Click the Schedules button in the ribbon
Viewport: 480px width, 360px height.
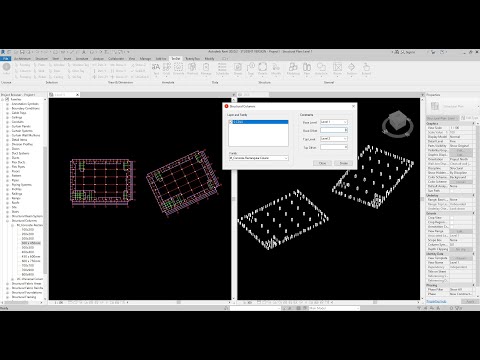[x=222, y=69]
